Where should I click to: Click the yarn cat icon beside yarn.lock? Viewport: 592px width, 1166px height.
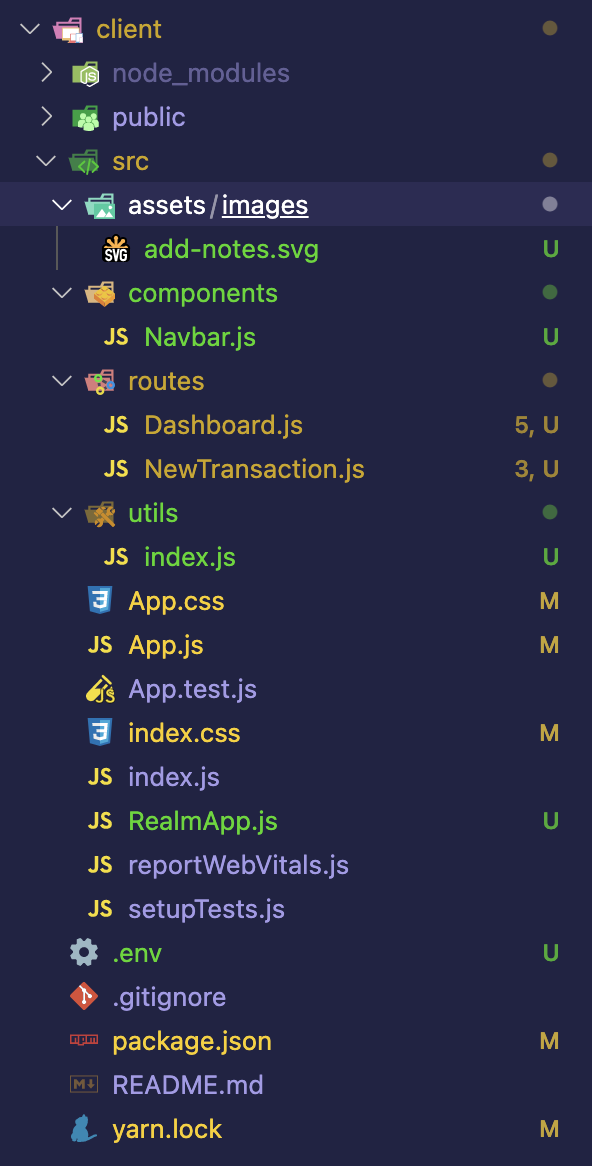pos(84,1130)
